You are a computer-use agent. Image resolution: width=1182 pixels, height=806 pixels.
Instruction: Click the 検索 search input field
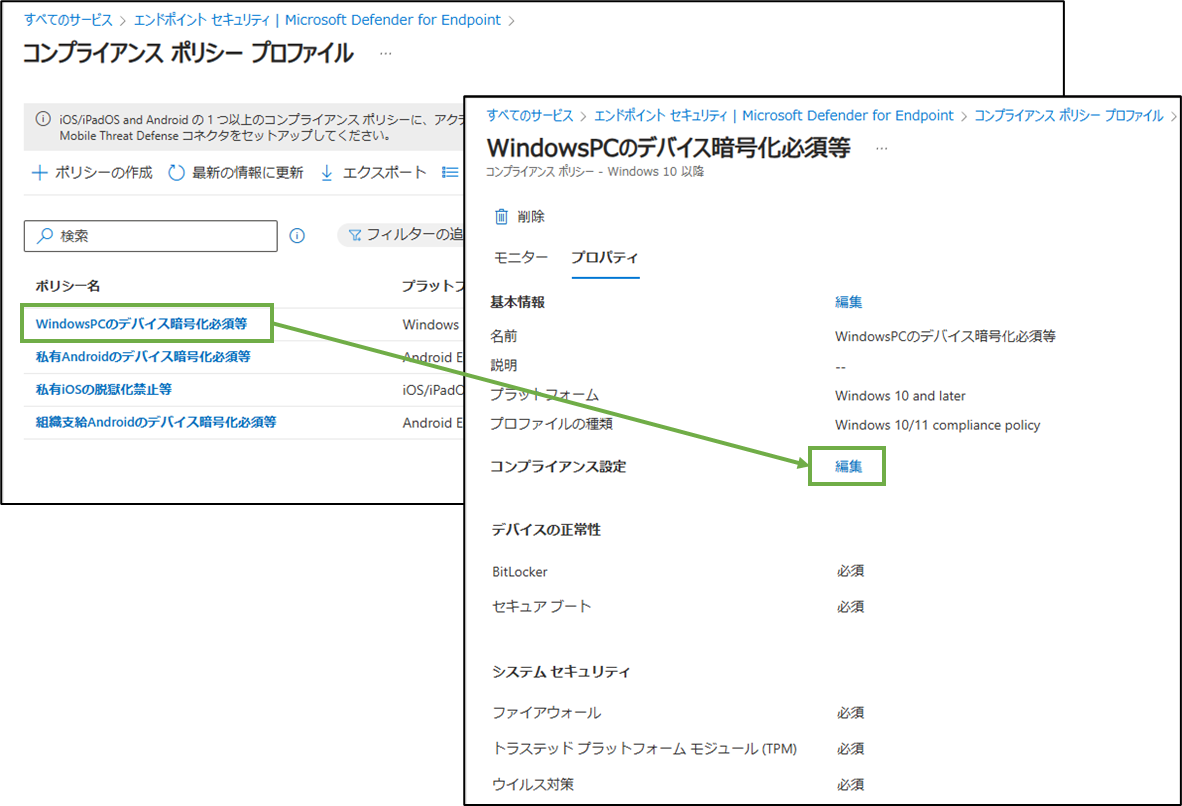pyautogui.click(x=151, y=236)
